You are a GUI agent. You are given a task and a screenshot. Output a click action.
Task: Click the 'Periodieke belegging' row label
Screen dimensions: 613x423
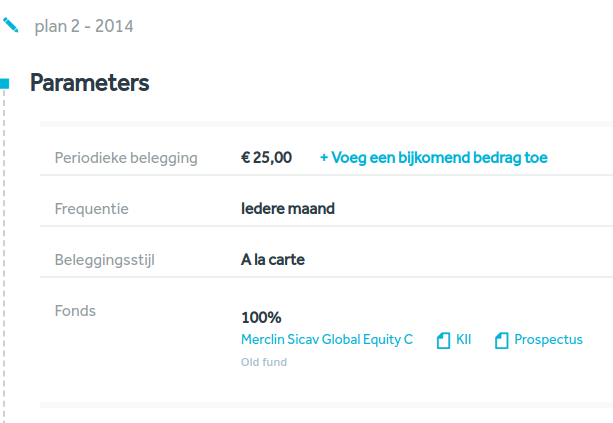[x=126, y=158]
